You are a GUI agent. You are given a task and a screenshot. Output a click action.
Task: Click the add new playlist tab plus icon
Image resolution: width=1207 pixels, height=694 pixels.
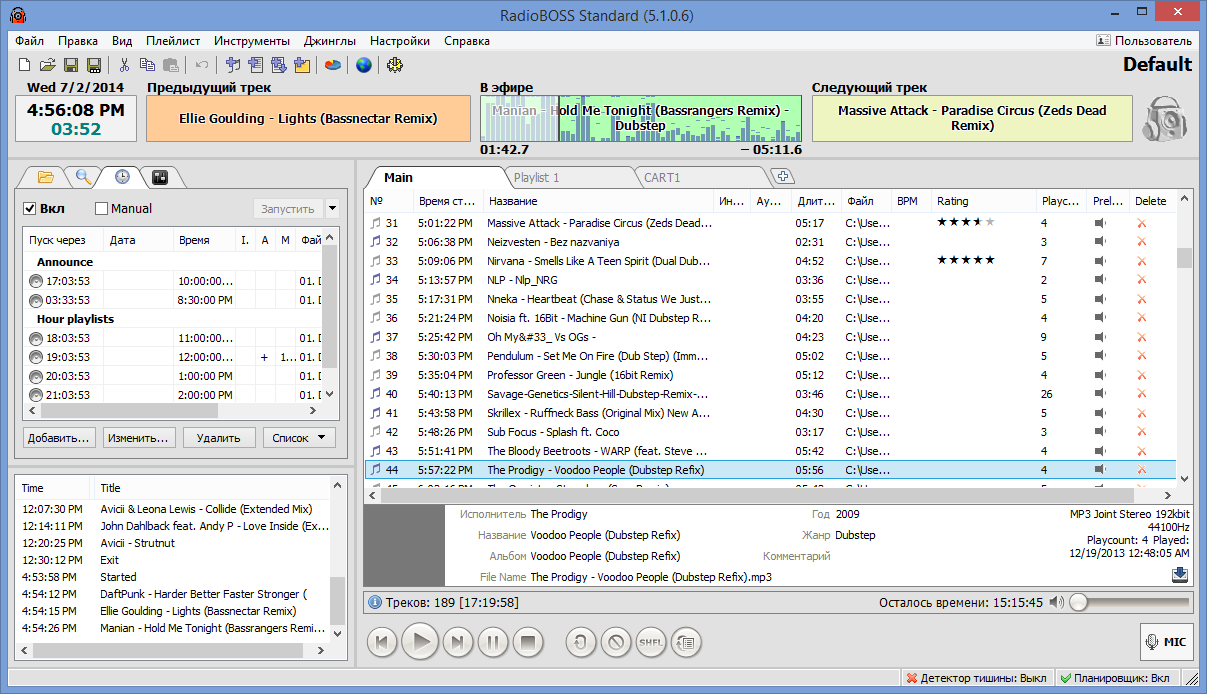click(x=784, y=177)
